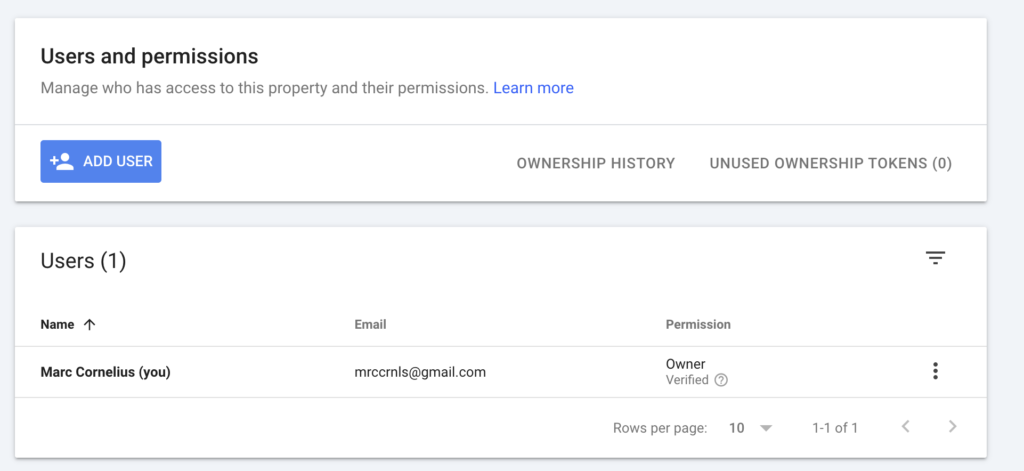Image resolution: width=1024 pixels, height=471 pixels.
Task: Expand the rows per page dropdown arrow
Action: (x=766, y=428)
